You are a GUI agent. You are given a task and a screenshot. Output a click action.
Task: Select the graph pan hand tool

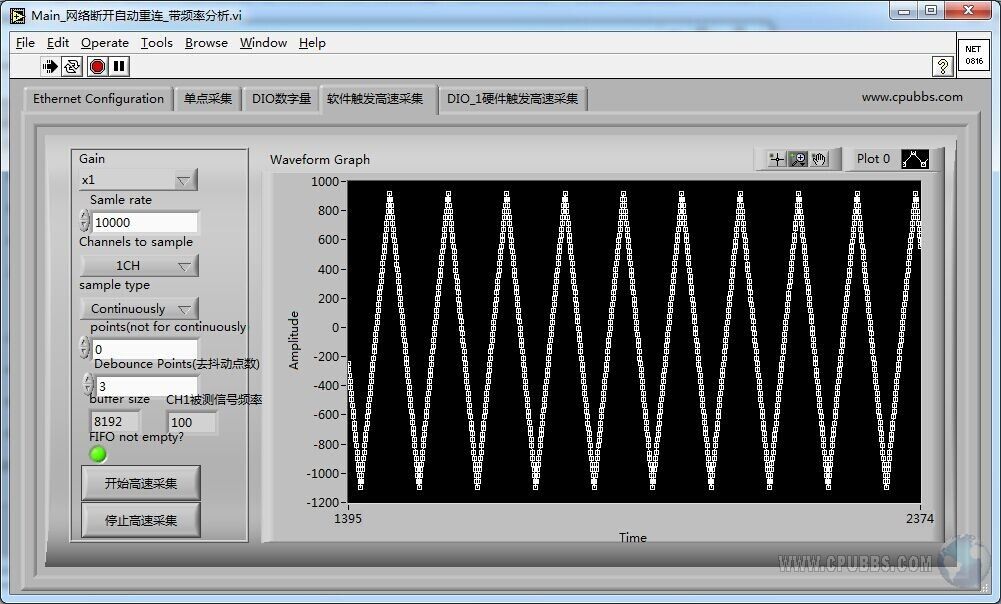[819, 159]
